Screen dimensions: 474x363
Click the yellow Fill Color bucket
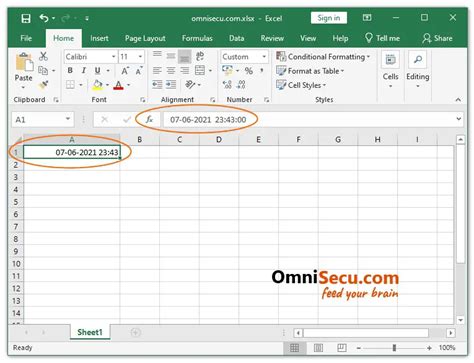click(x=97, y=85)
